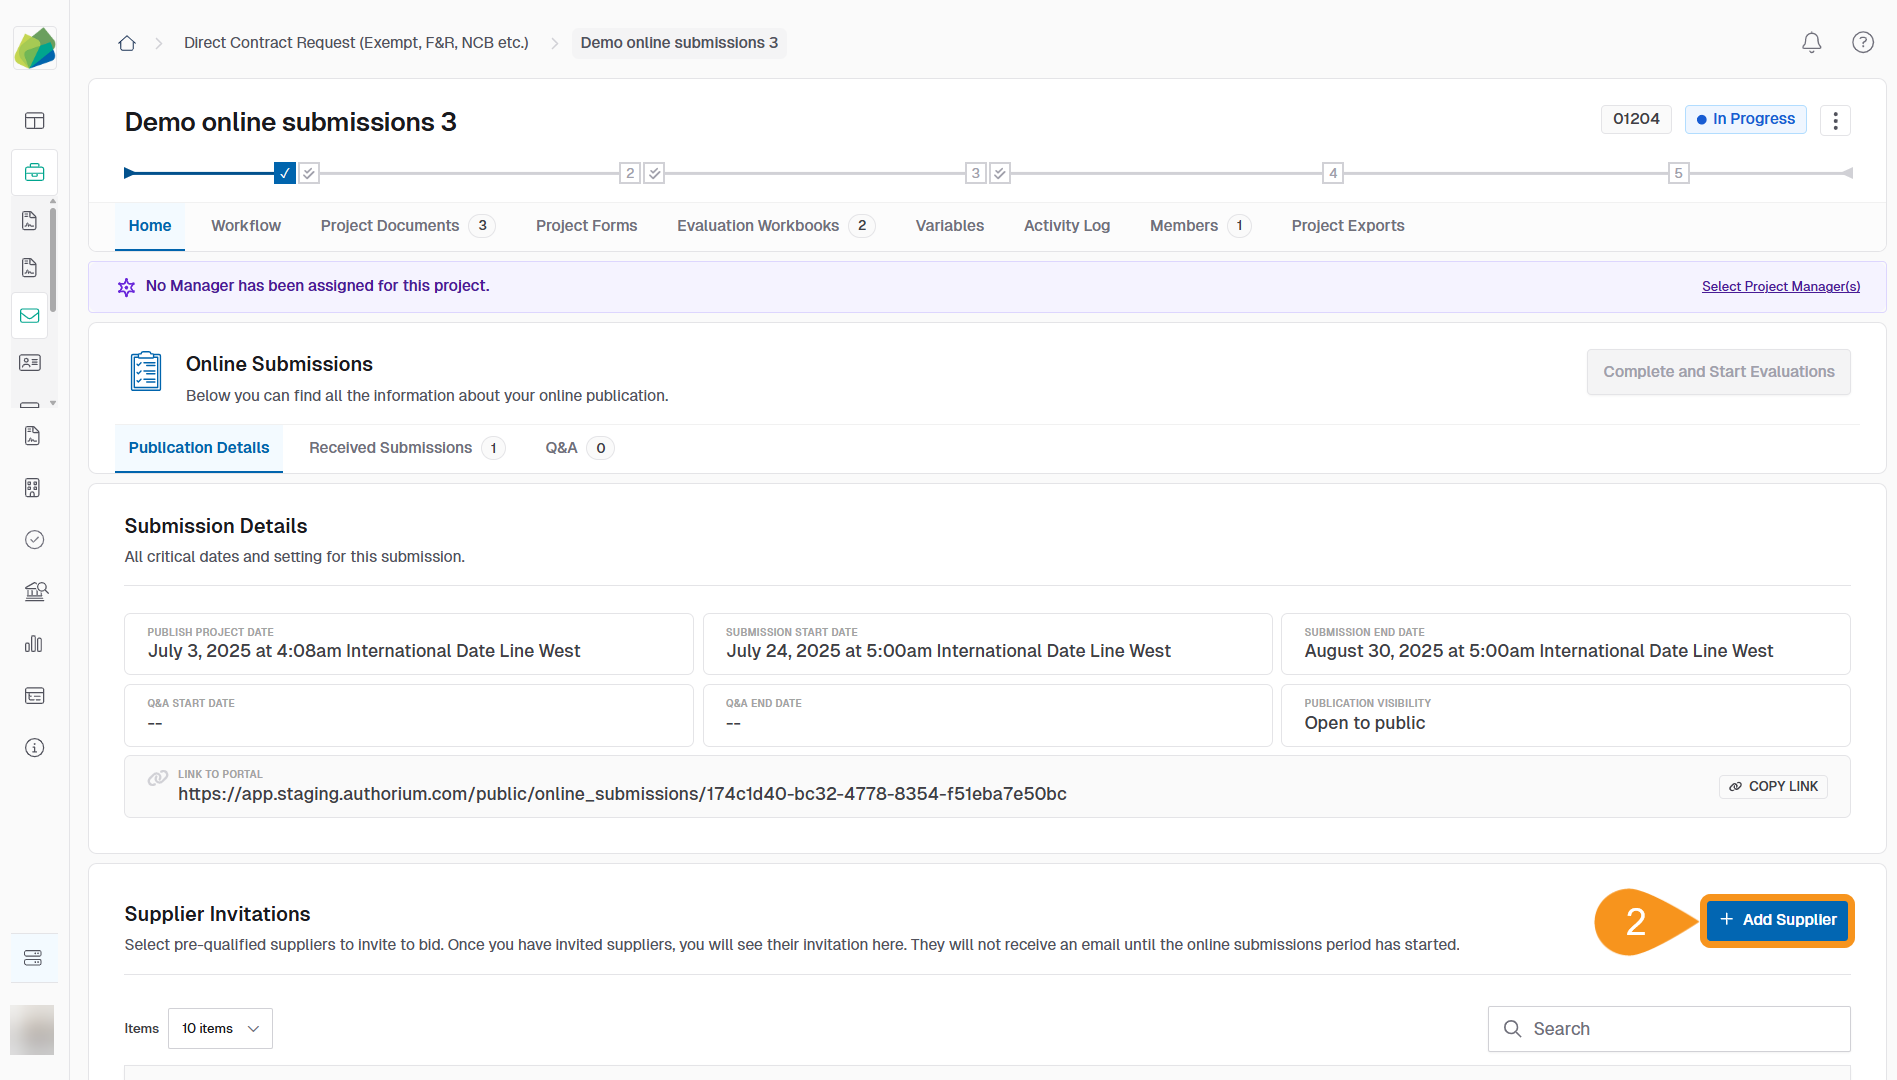
Task: Open the notifications bell icon
Action: [1811, 43]
